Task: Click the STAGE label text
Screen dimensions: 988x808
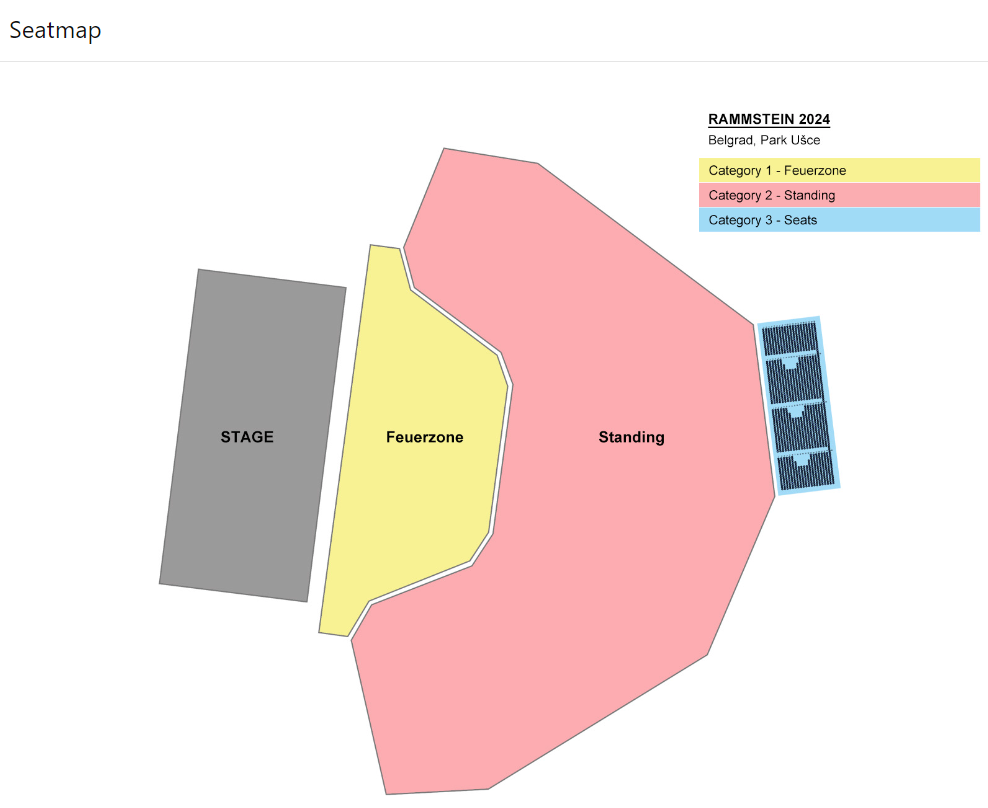Action: pos(247,437)
